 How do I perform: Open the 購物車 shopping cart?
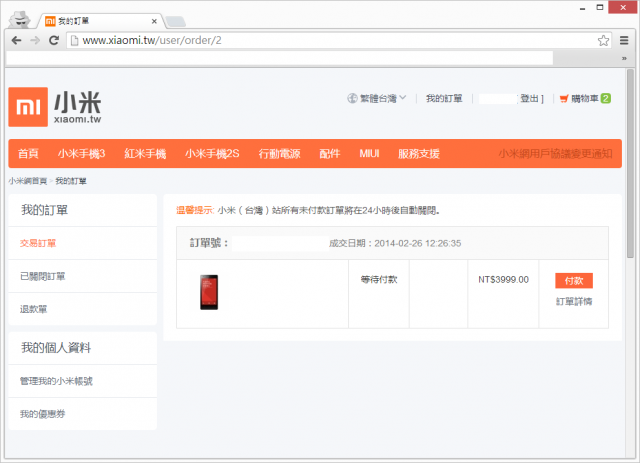coord(584,98)
